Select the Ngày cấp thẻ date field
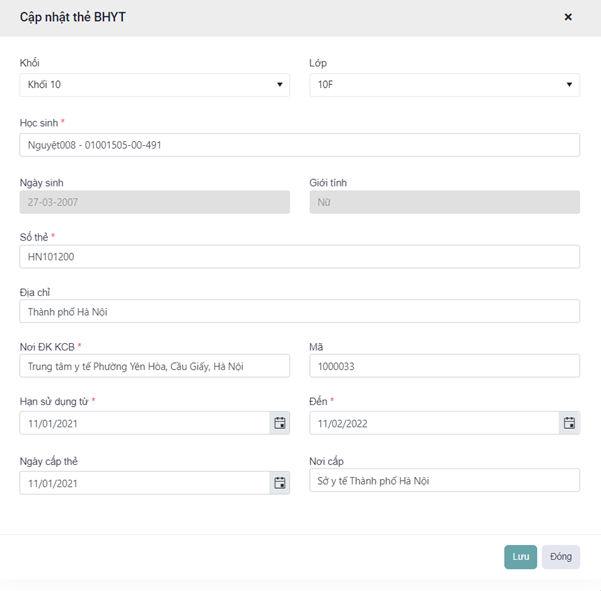This screenshot has width=601, height=591. [145, 483]
